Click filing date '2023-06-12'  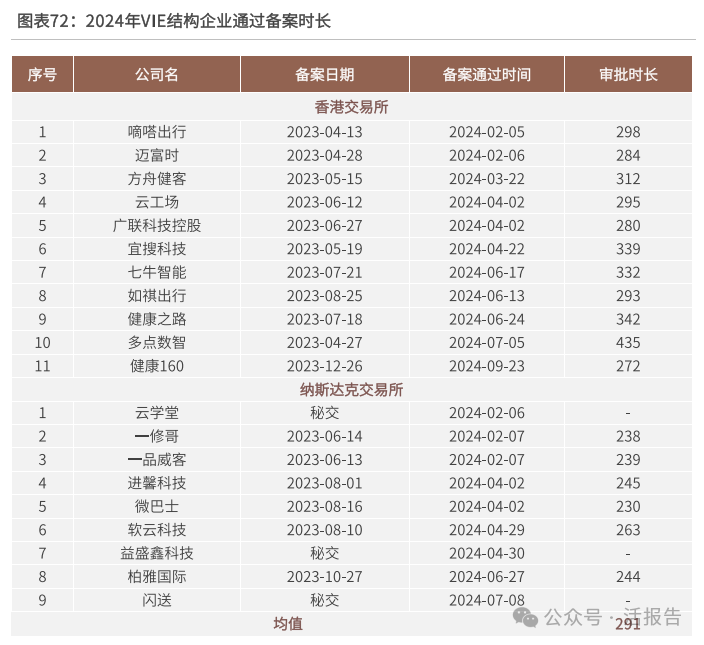point(325,202)
